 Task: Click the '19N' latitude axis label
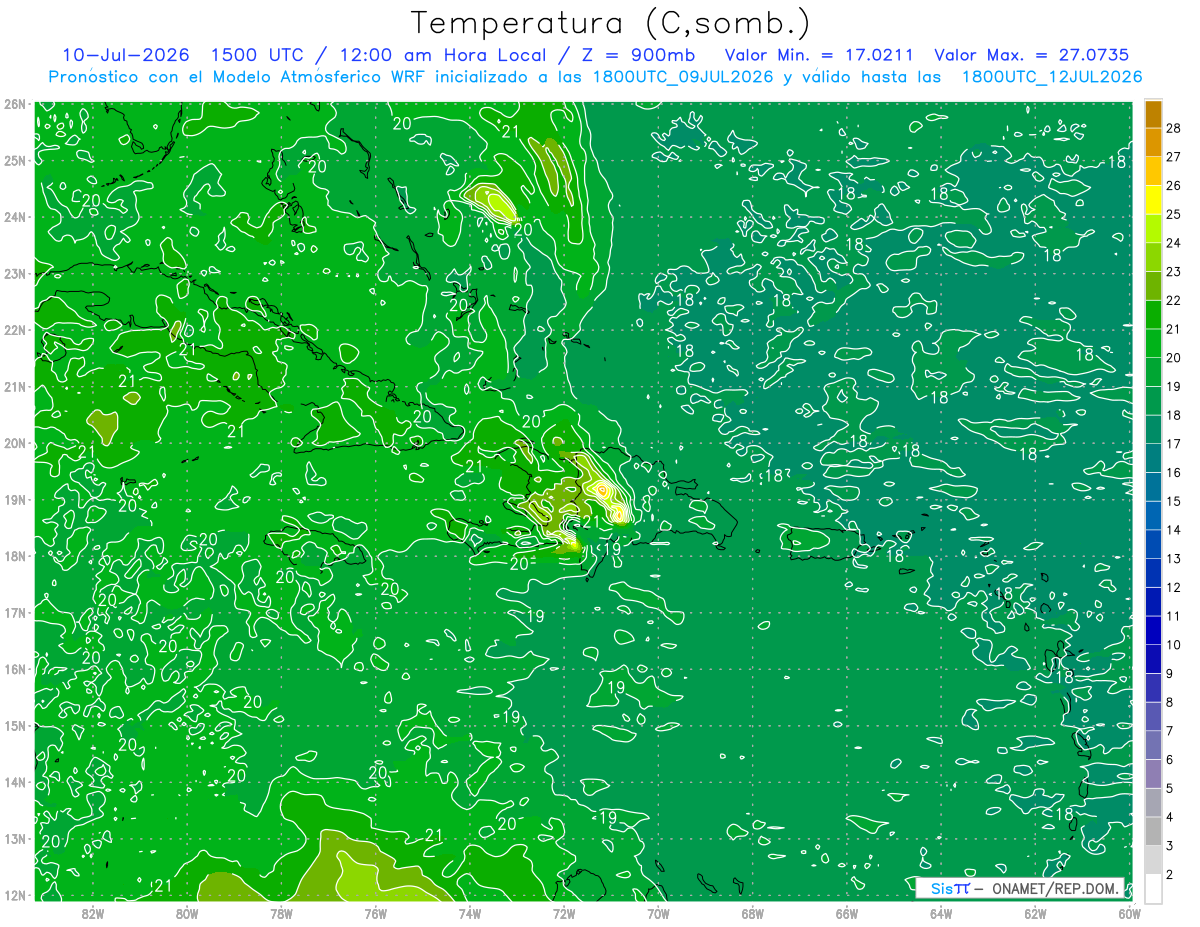pyautogui.click(x=14, y=499)
